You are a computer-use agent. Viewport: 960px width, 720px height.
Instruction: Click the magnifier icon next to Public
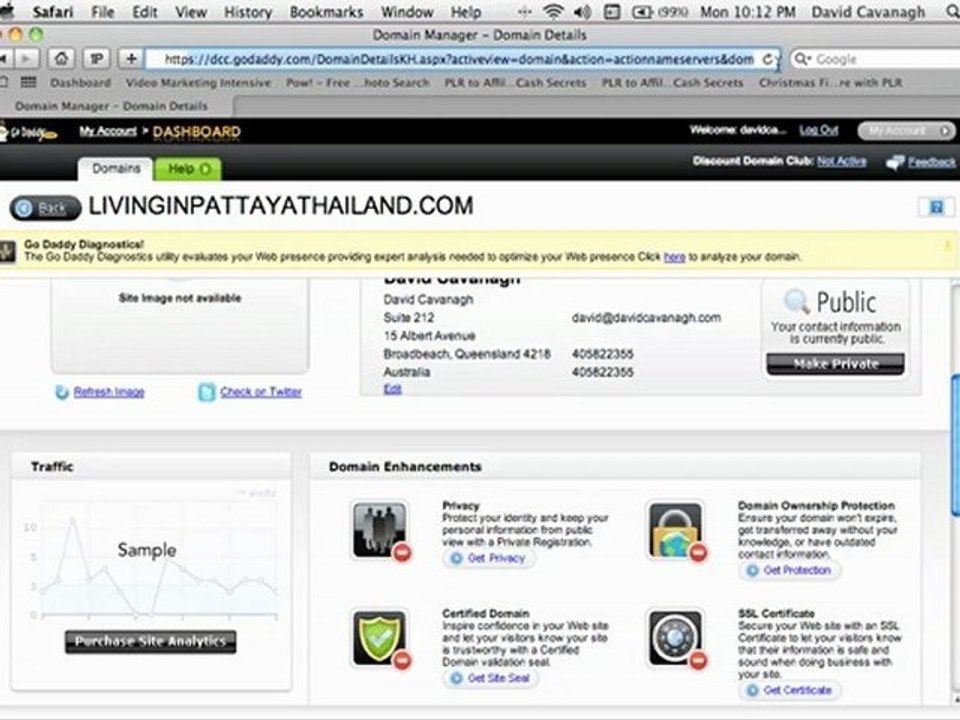(x=797, y=301)
